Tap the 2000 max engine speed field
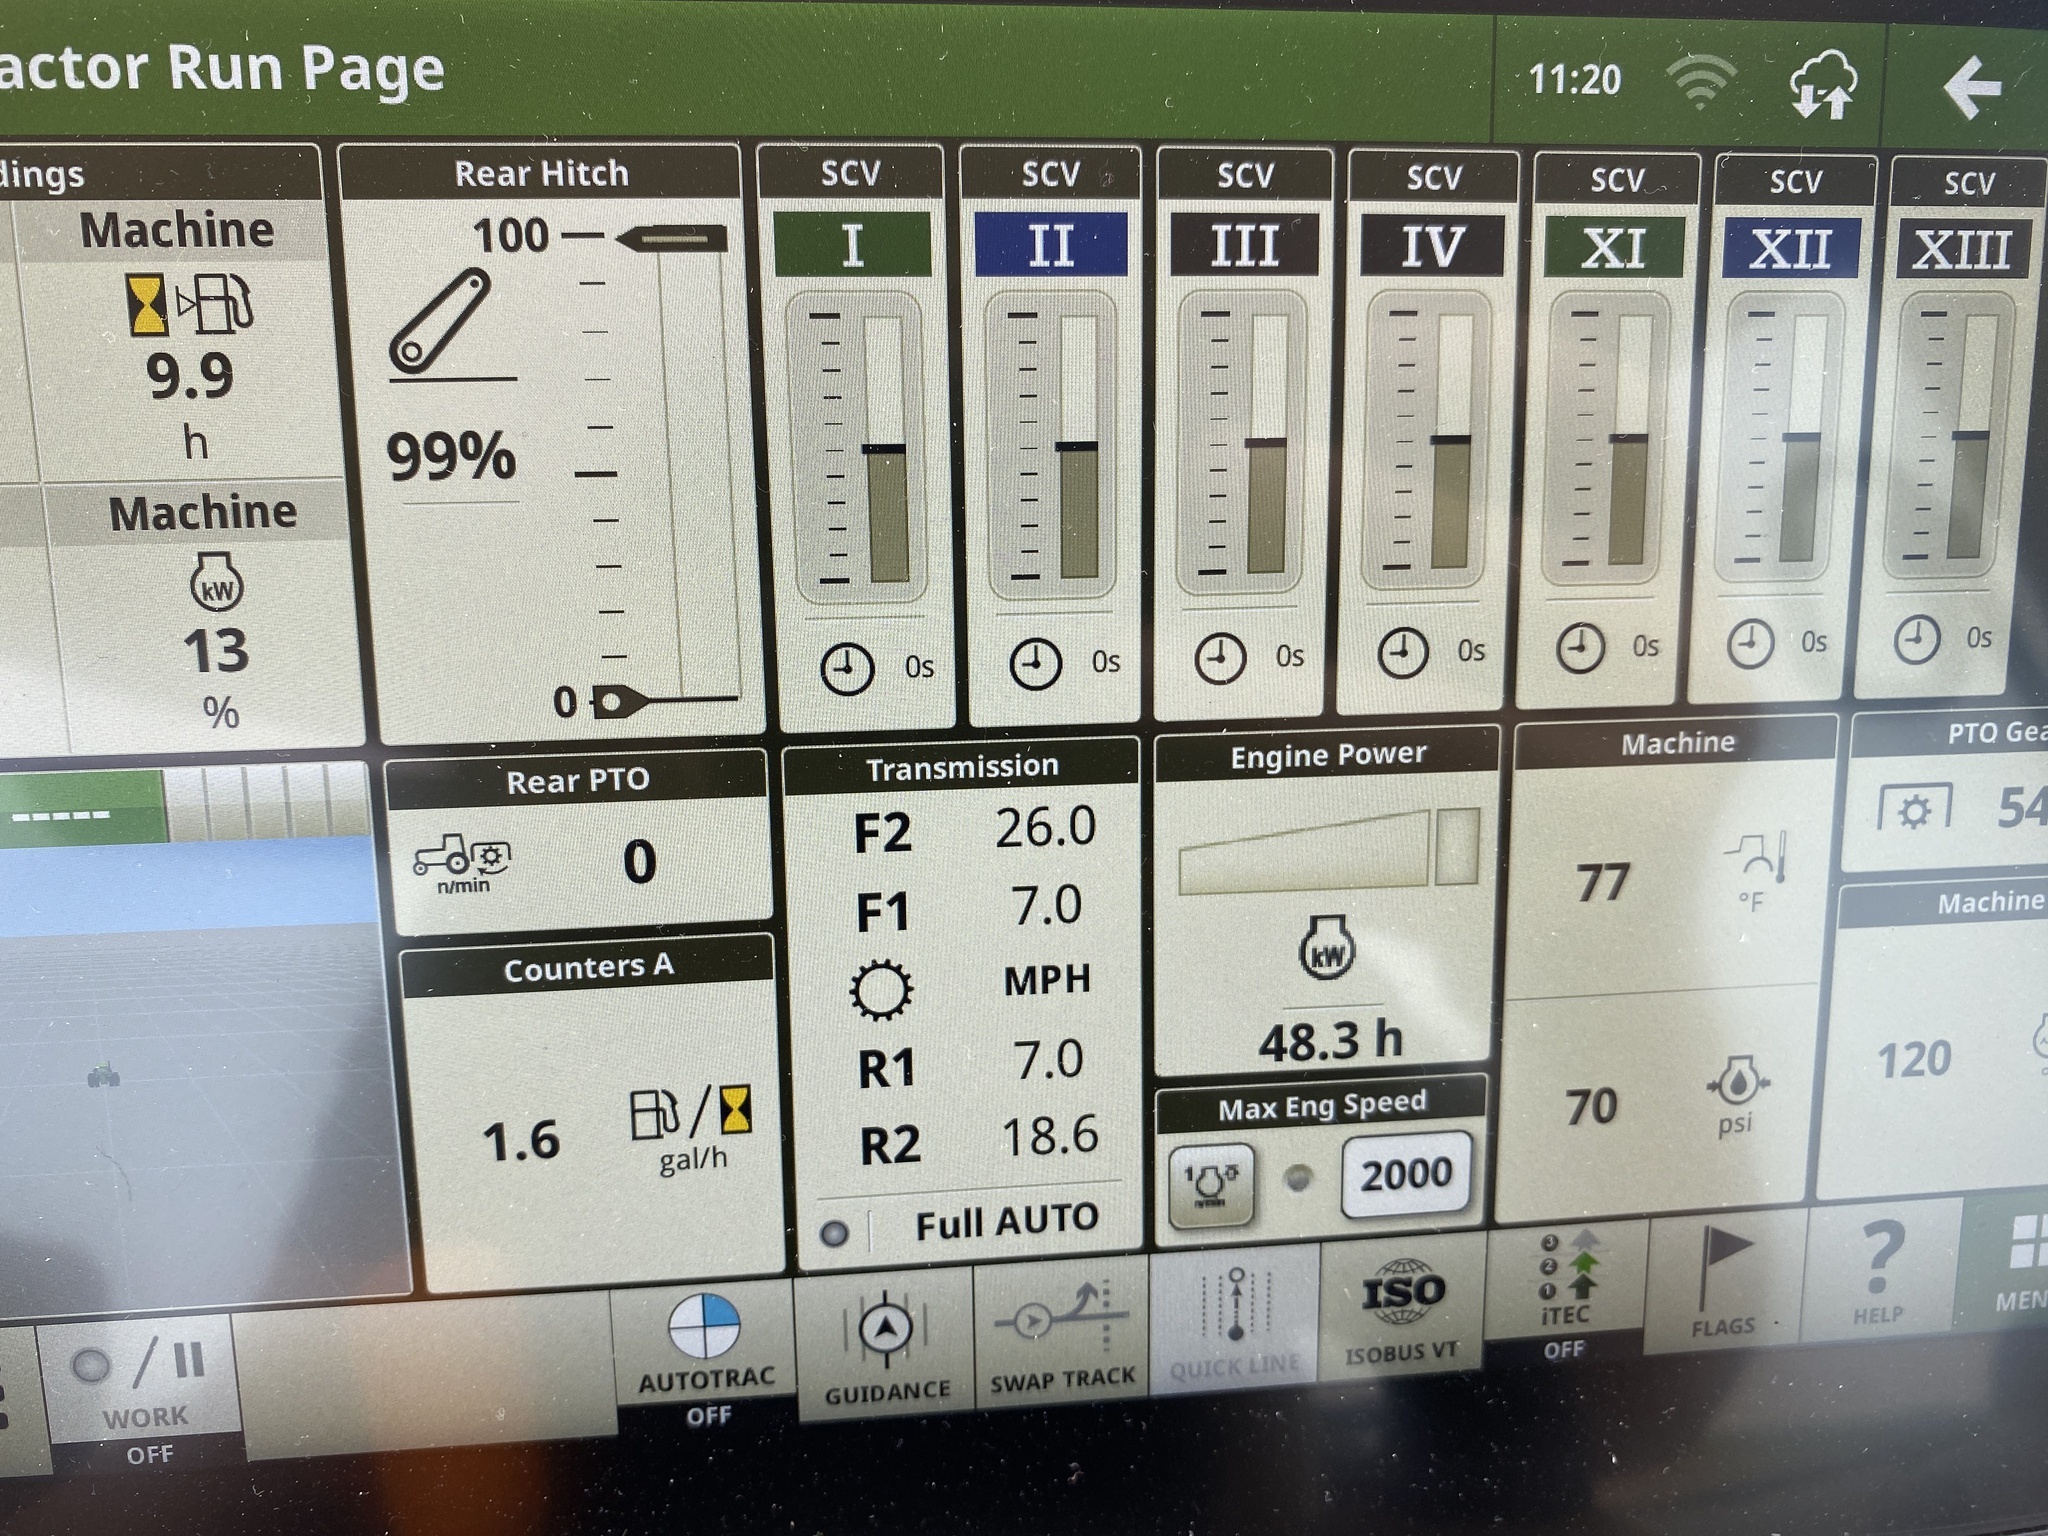Image resolution: width=2048 pixels, height=1536 pixels. pos(1405,1174)
